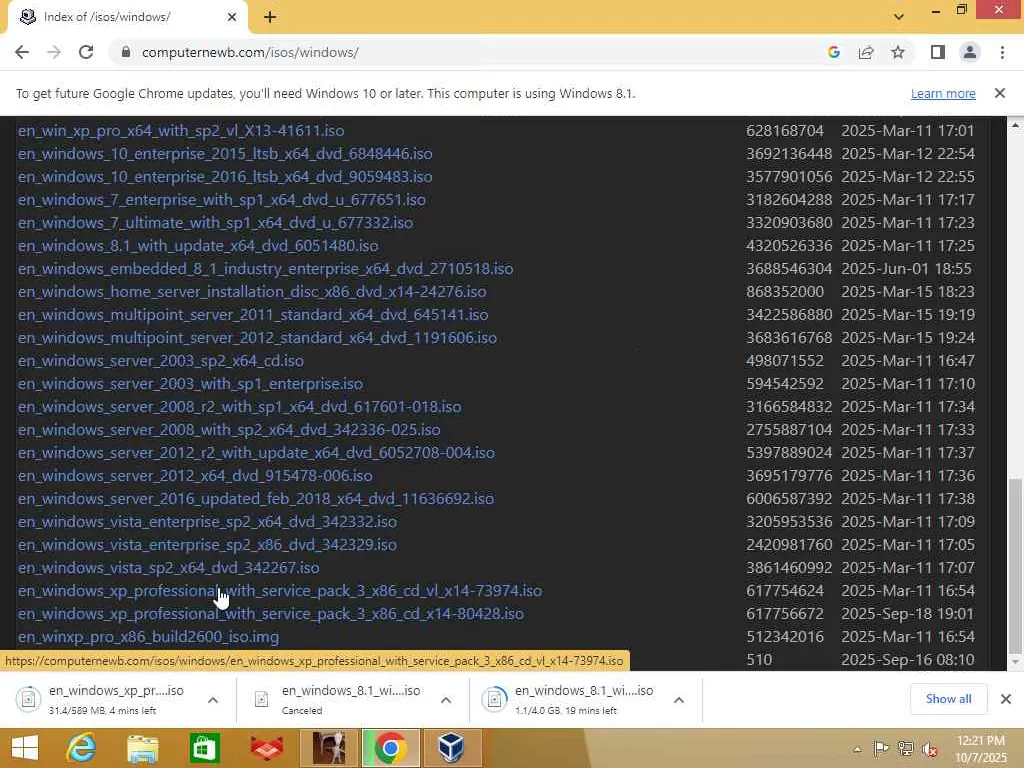The image size is (1024, 768).
Task: Open Windows home server installation disc link
Action: (252, 291)
